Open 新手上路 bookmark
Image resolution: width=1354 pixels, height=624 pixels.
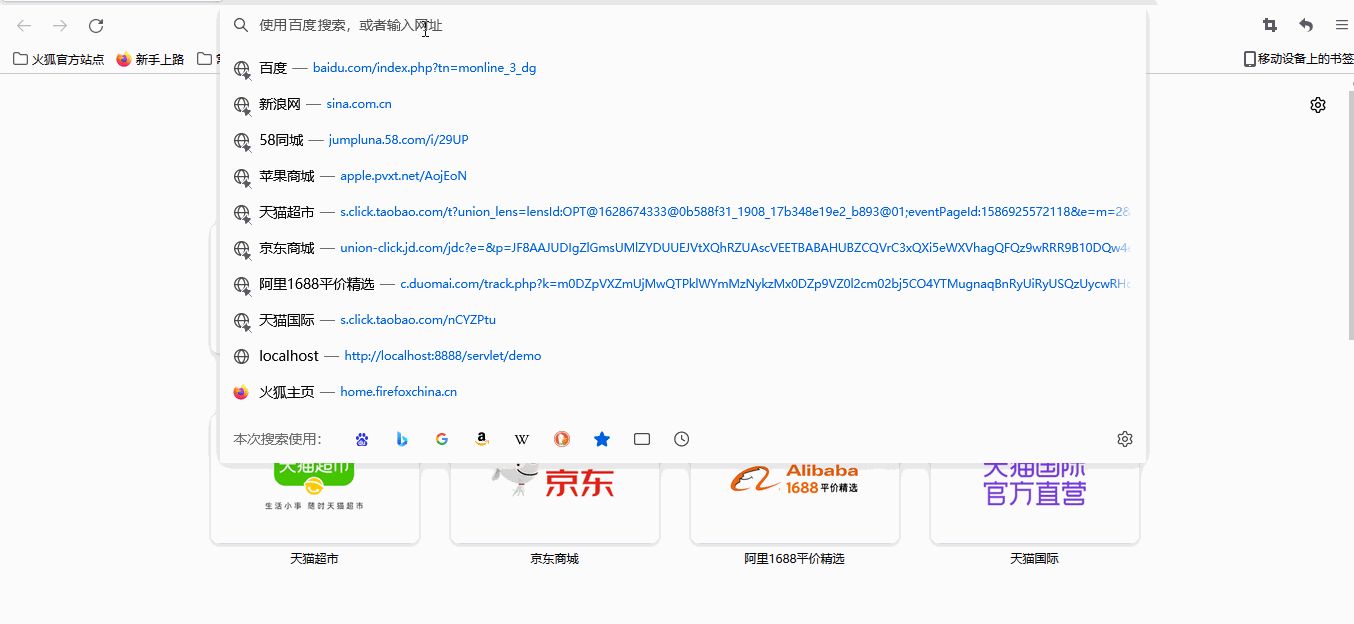pyautogui.click(x=151, y=59)
